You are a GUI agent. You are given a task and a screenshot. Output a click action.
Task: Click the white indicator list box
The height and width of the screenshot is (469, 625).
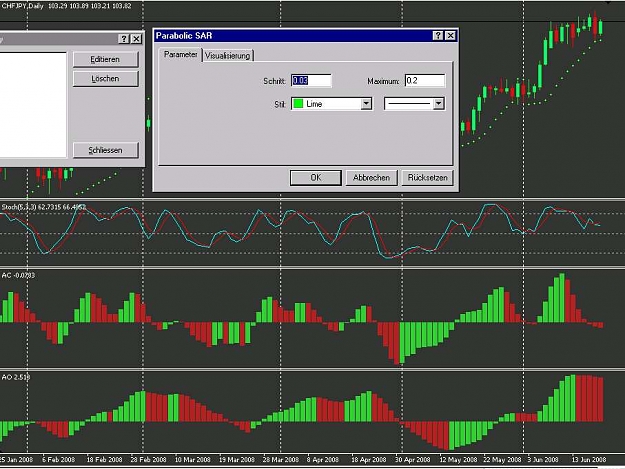[33, 104]
